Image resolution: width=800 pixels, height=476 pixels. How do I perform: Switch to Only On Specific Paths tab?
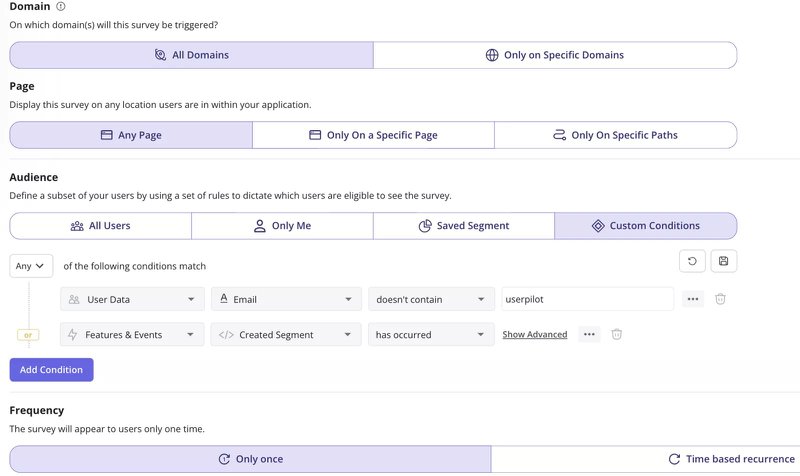pyautogui.click(x=615, y=135)
